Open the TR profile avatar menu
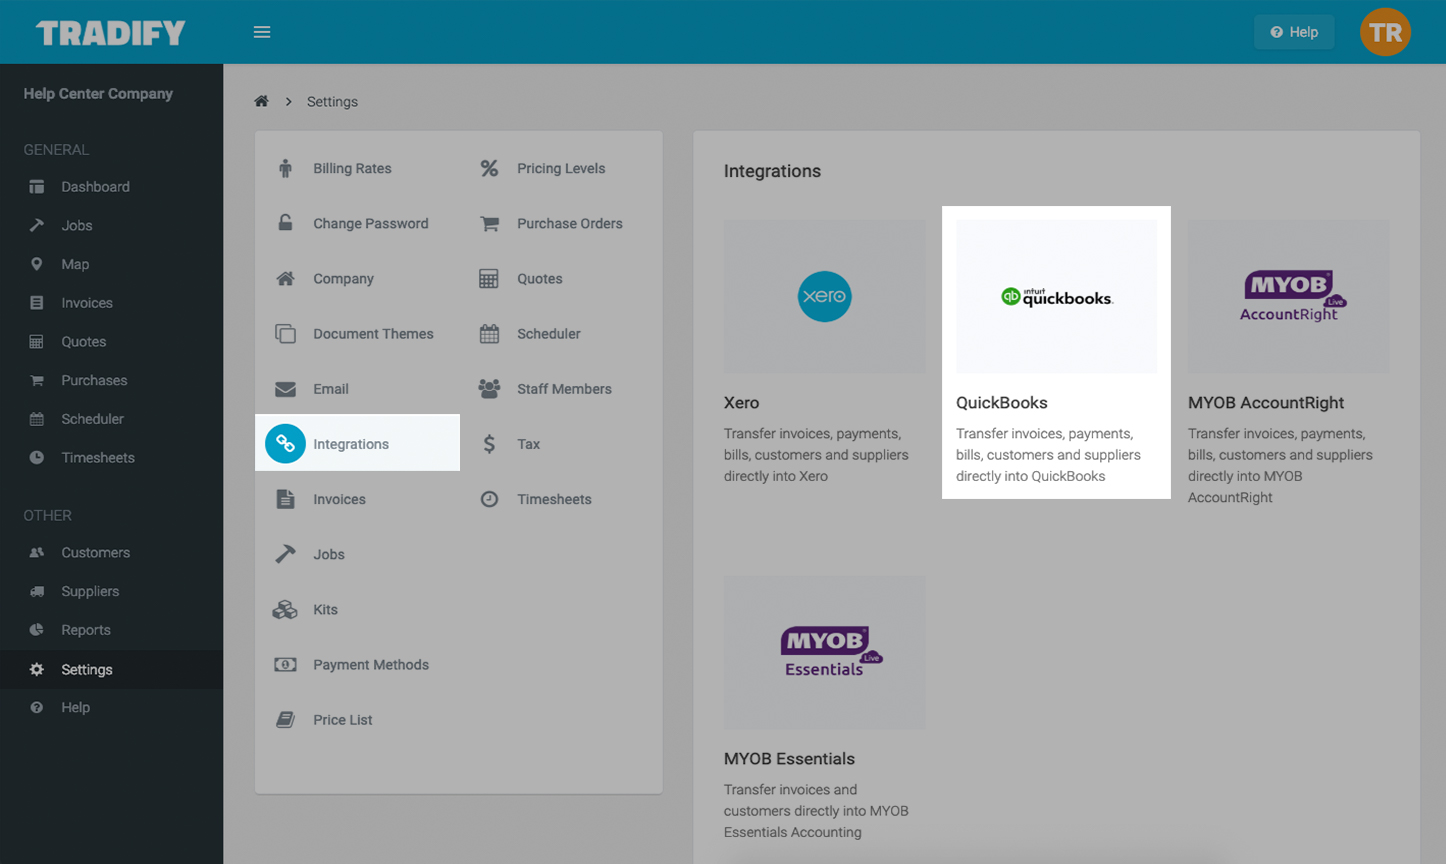The image size is (1446, 864). 1385,31
